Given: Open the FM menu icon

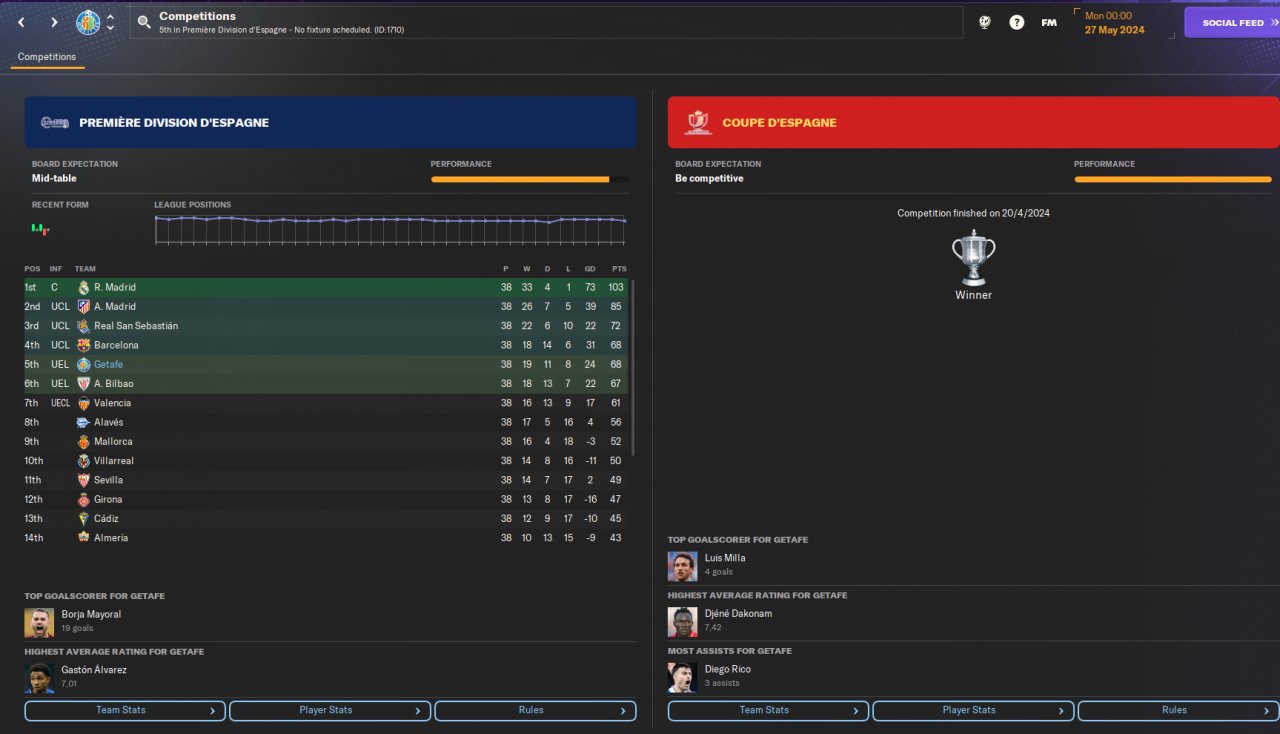Looking at the screenshot, I should click(x=1049, y=22).
